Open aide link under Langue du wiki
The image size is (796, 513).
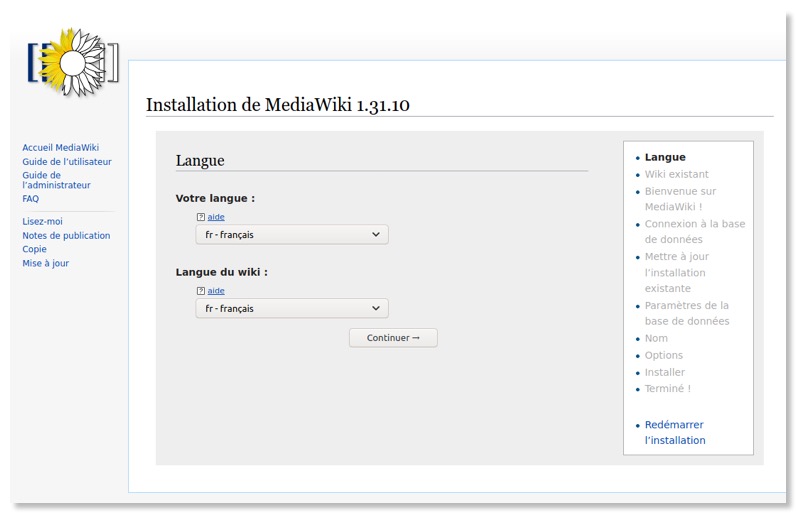(216, 291)
